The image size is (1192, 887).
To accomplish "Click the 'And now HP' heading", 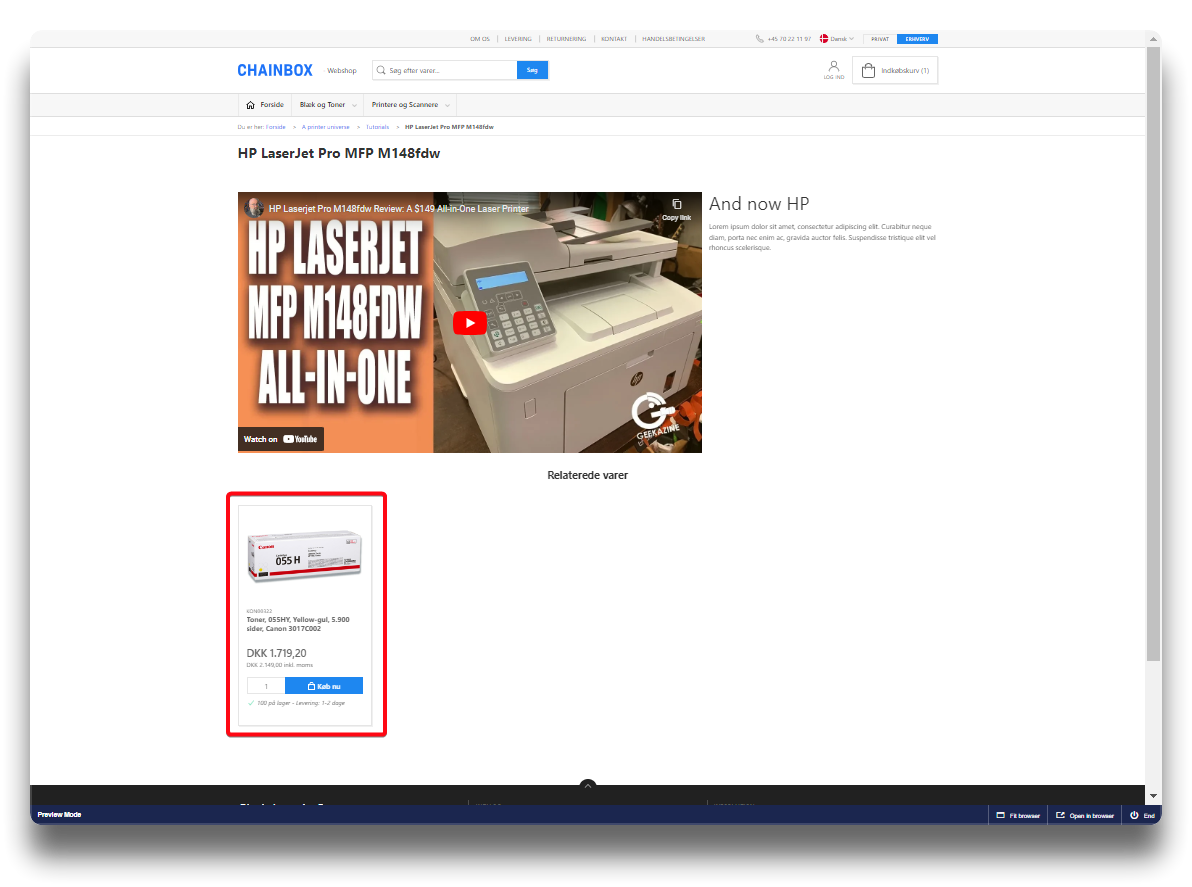I will (759, 204).
